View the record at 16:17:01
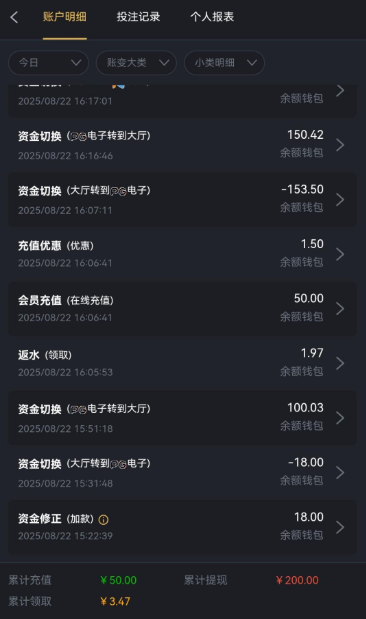Viewport: 366px width, 619px height. pyautogui.click(x=182, y=100)
